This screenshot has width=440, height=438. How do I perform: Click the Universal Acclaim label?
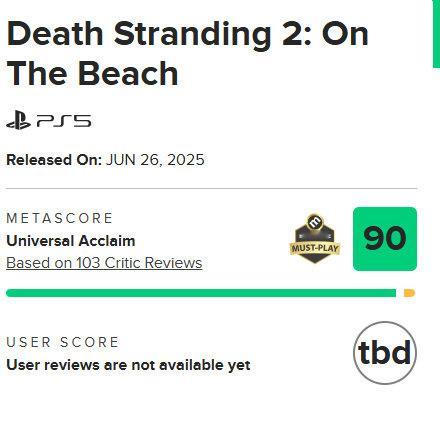click(x=71, y=241)
